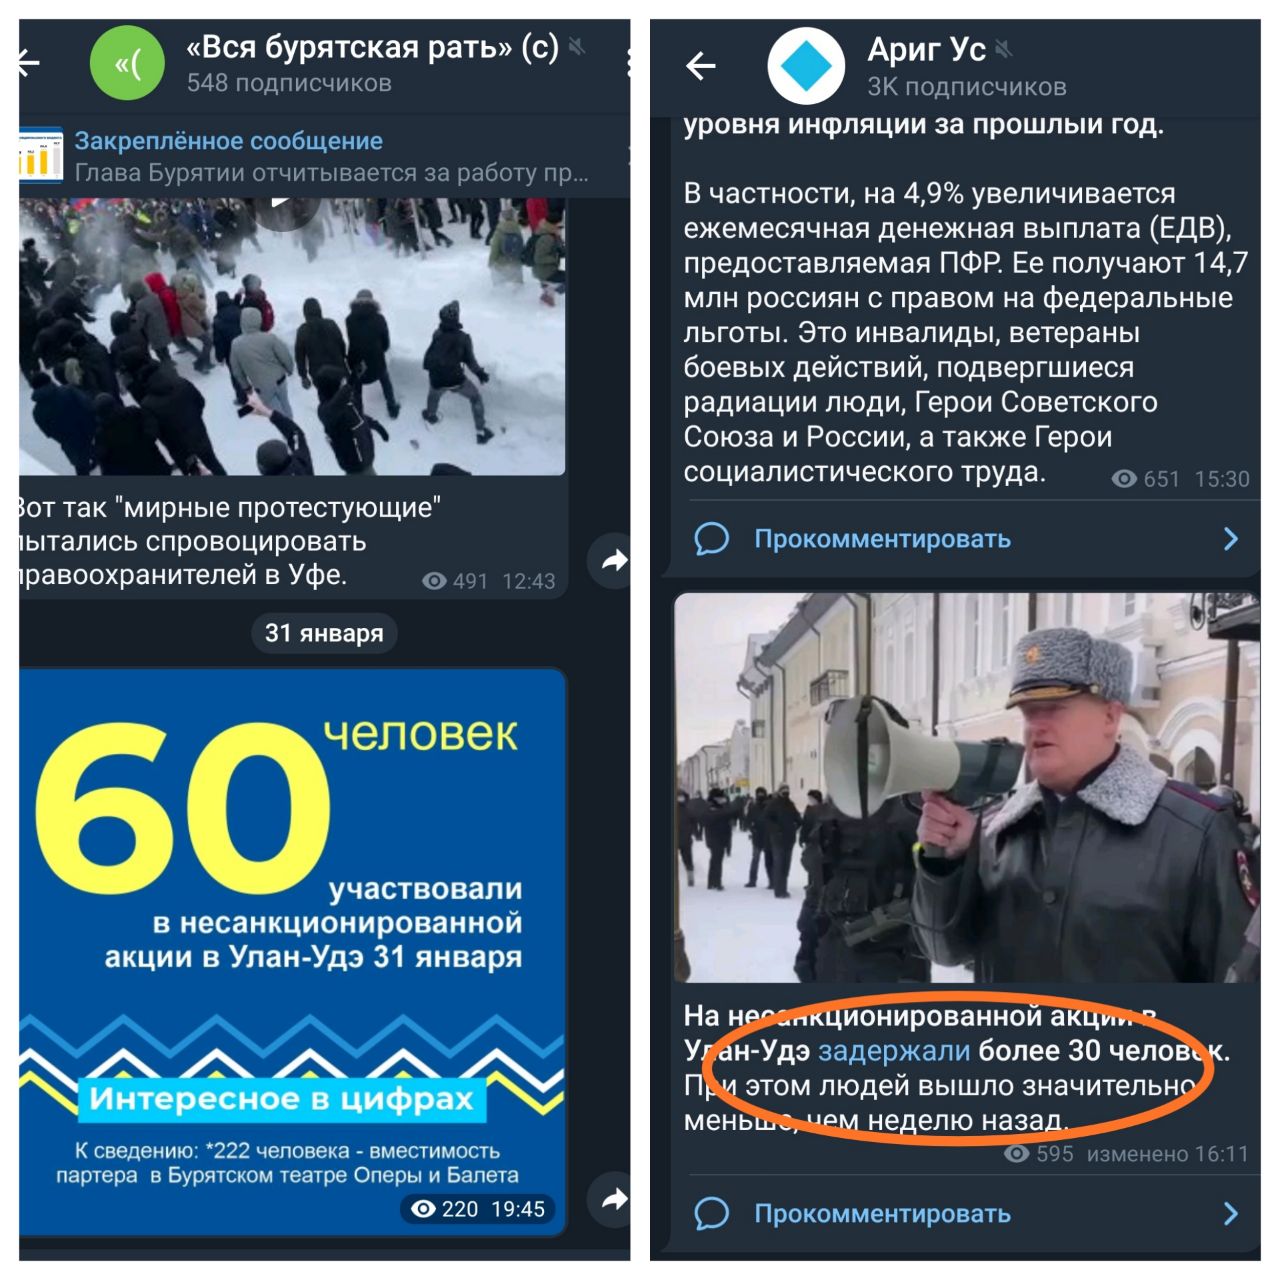Open police officer megaphone photo
1280x1280 pixels.
[966, 788]
